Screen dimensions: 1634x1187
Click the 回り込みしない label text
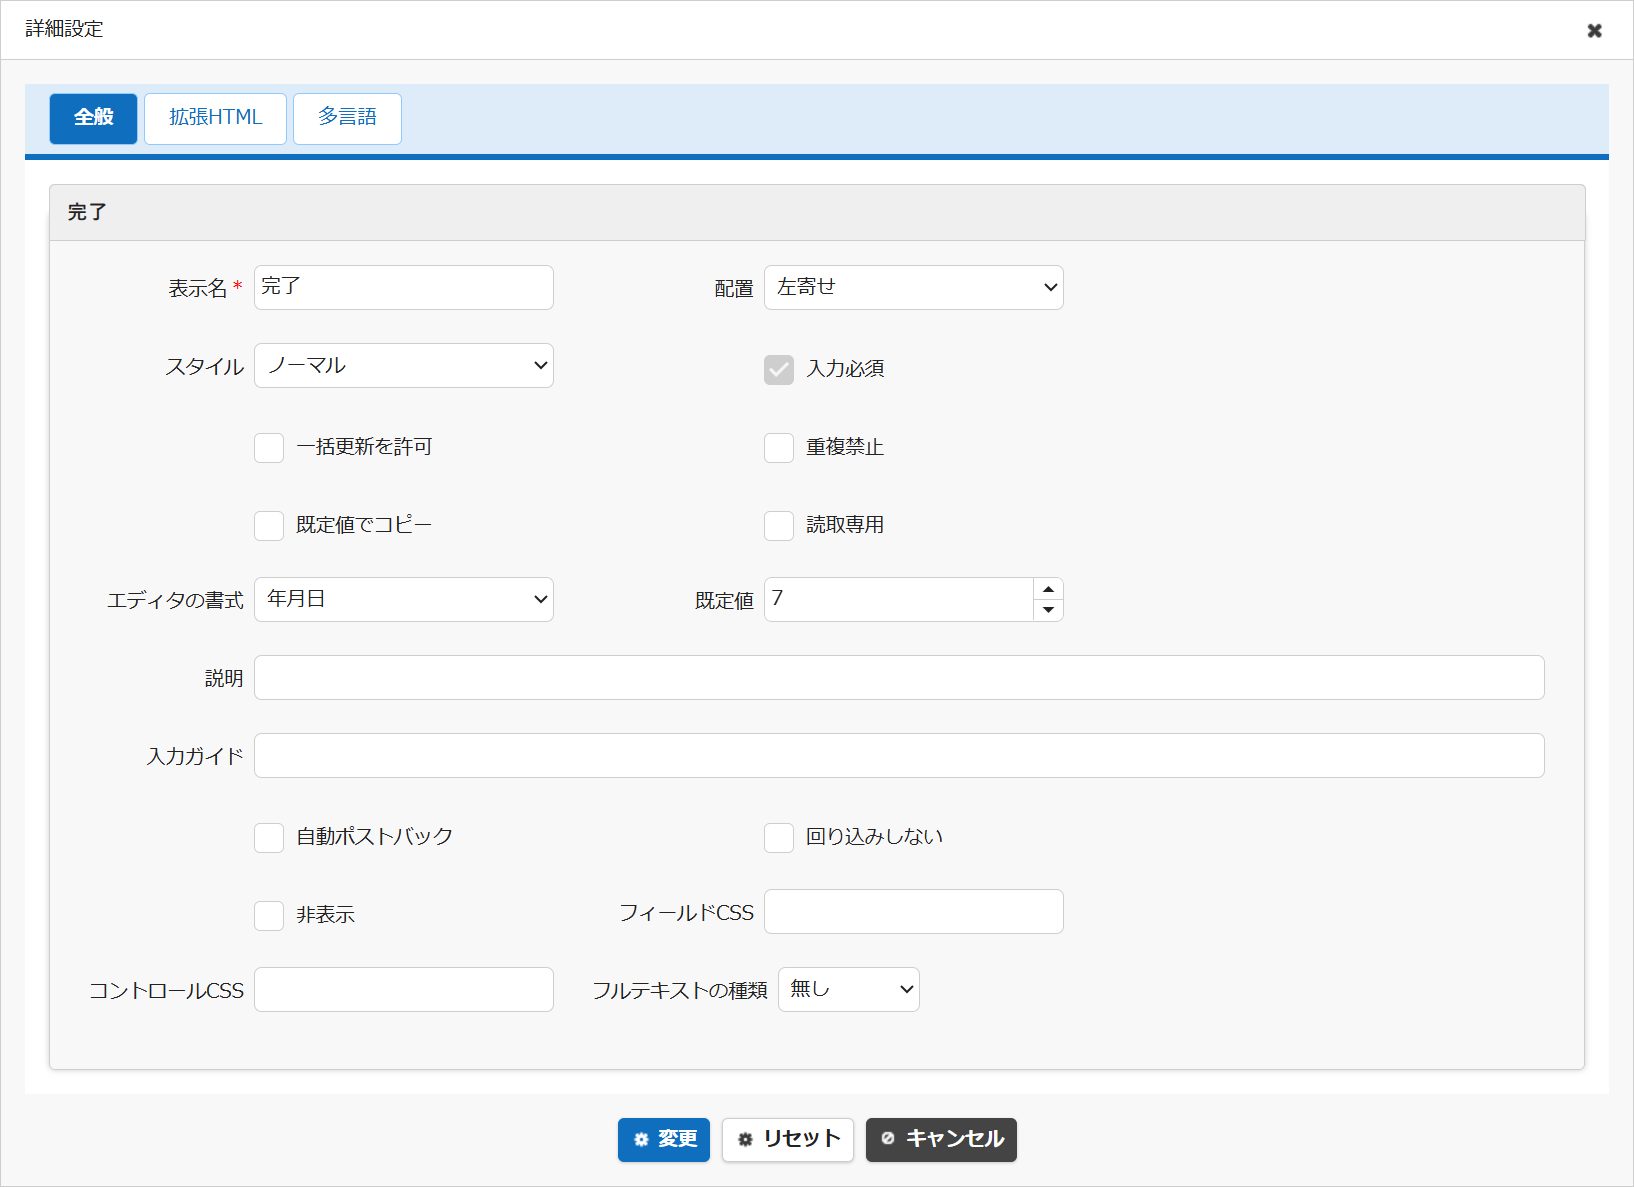[x=874, y=837]
